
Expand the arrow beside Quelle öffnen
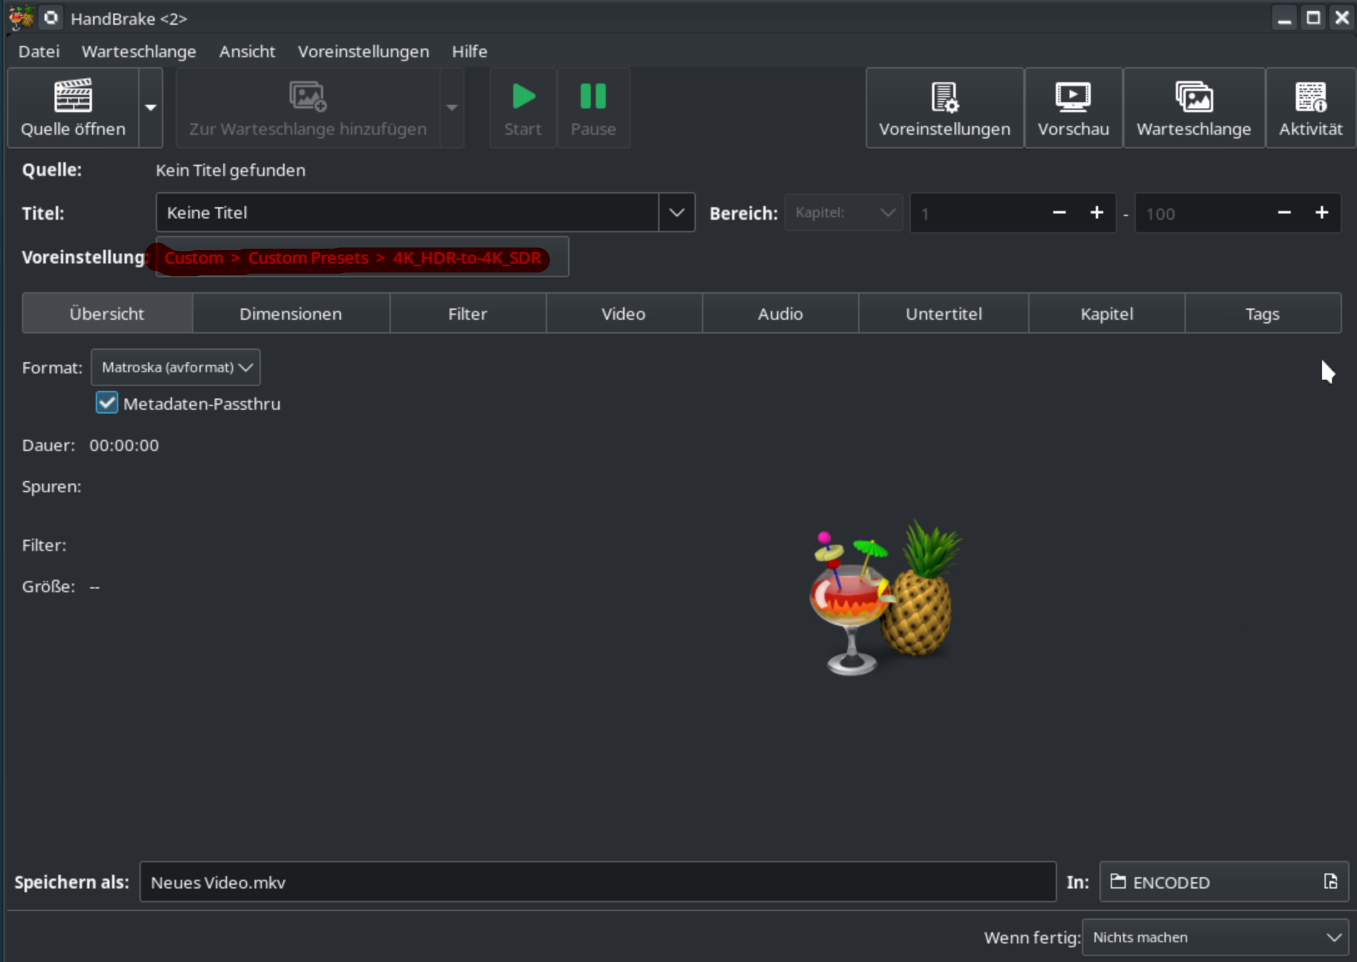tap(151, 108)
